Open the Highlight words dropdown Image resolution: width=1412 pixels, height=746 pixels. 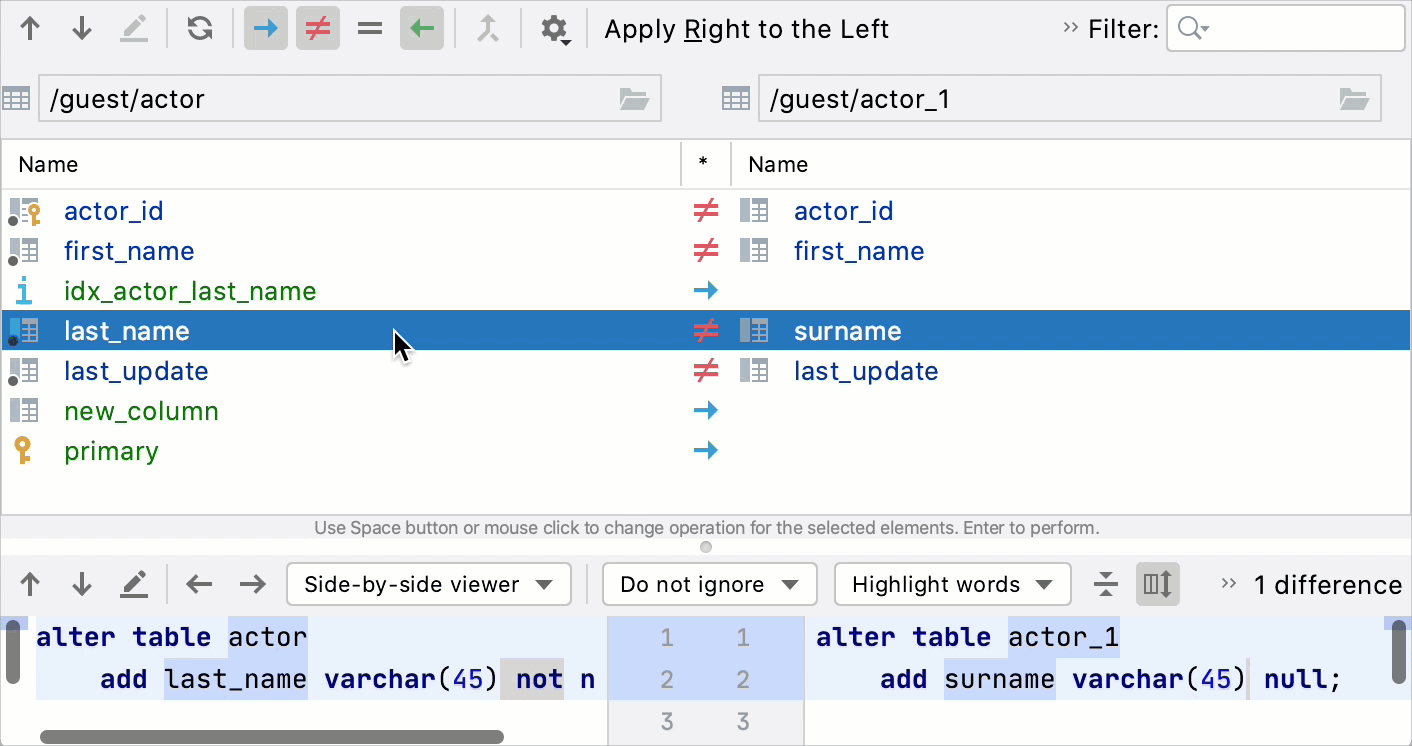pos(951,585)
